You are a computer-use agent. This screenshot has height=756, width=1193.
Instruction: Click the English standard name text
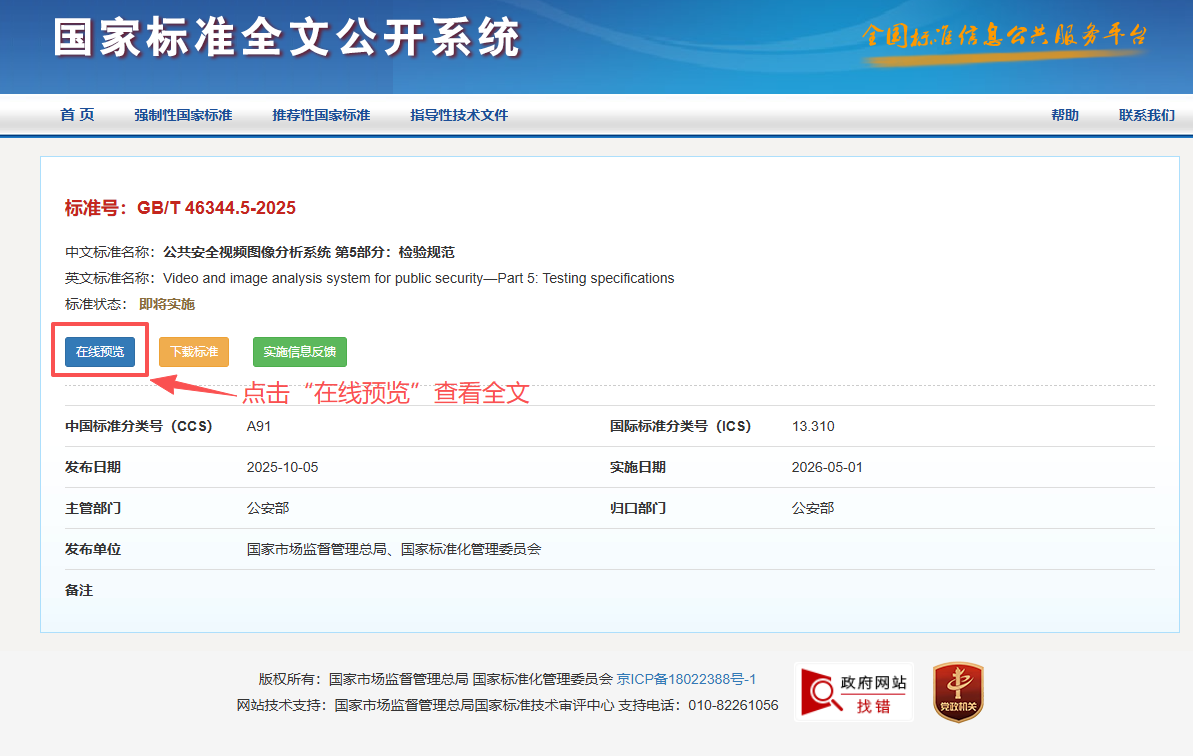(x=418, y=278)
